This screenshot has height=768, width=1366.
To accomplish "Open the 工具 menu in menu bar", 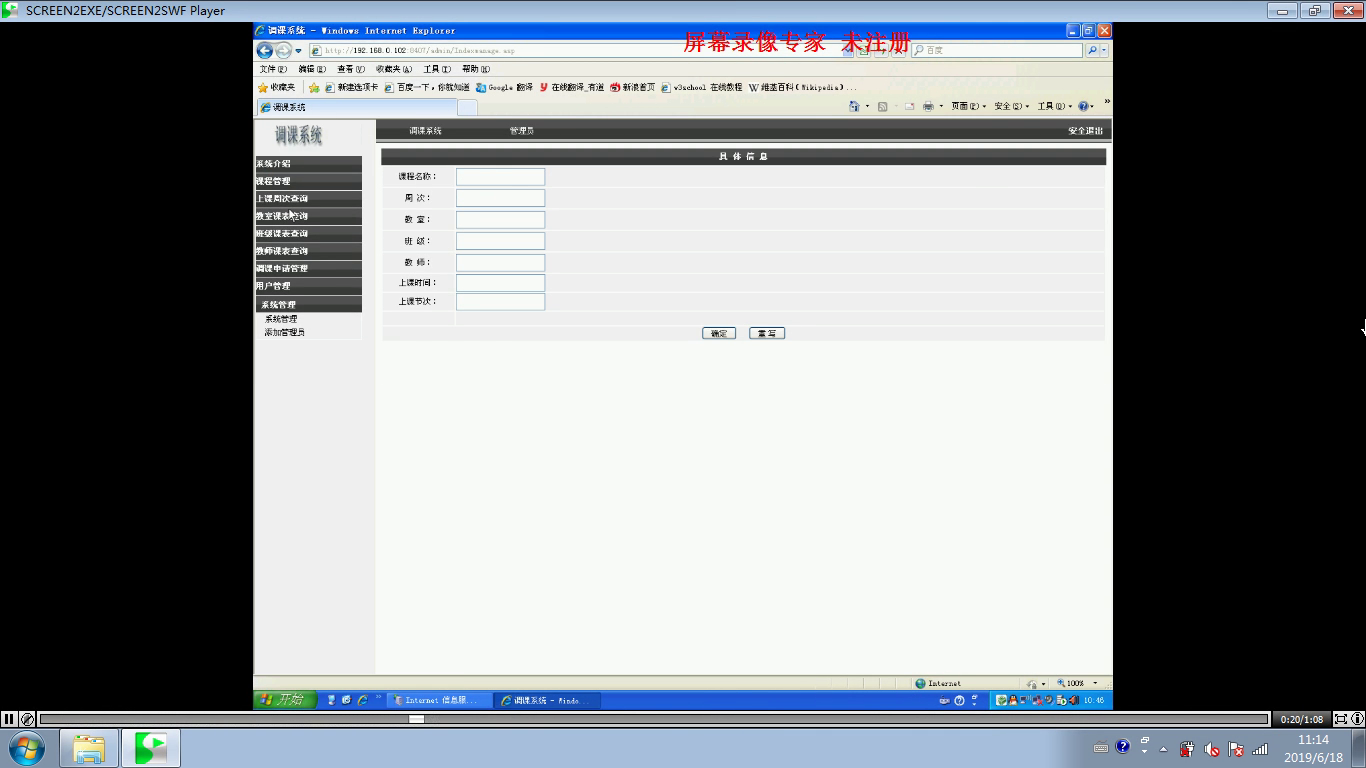I will [437, 69].
